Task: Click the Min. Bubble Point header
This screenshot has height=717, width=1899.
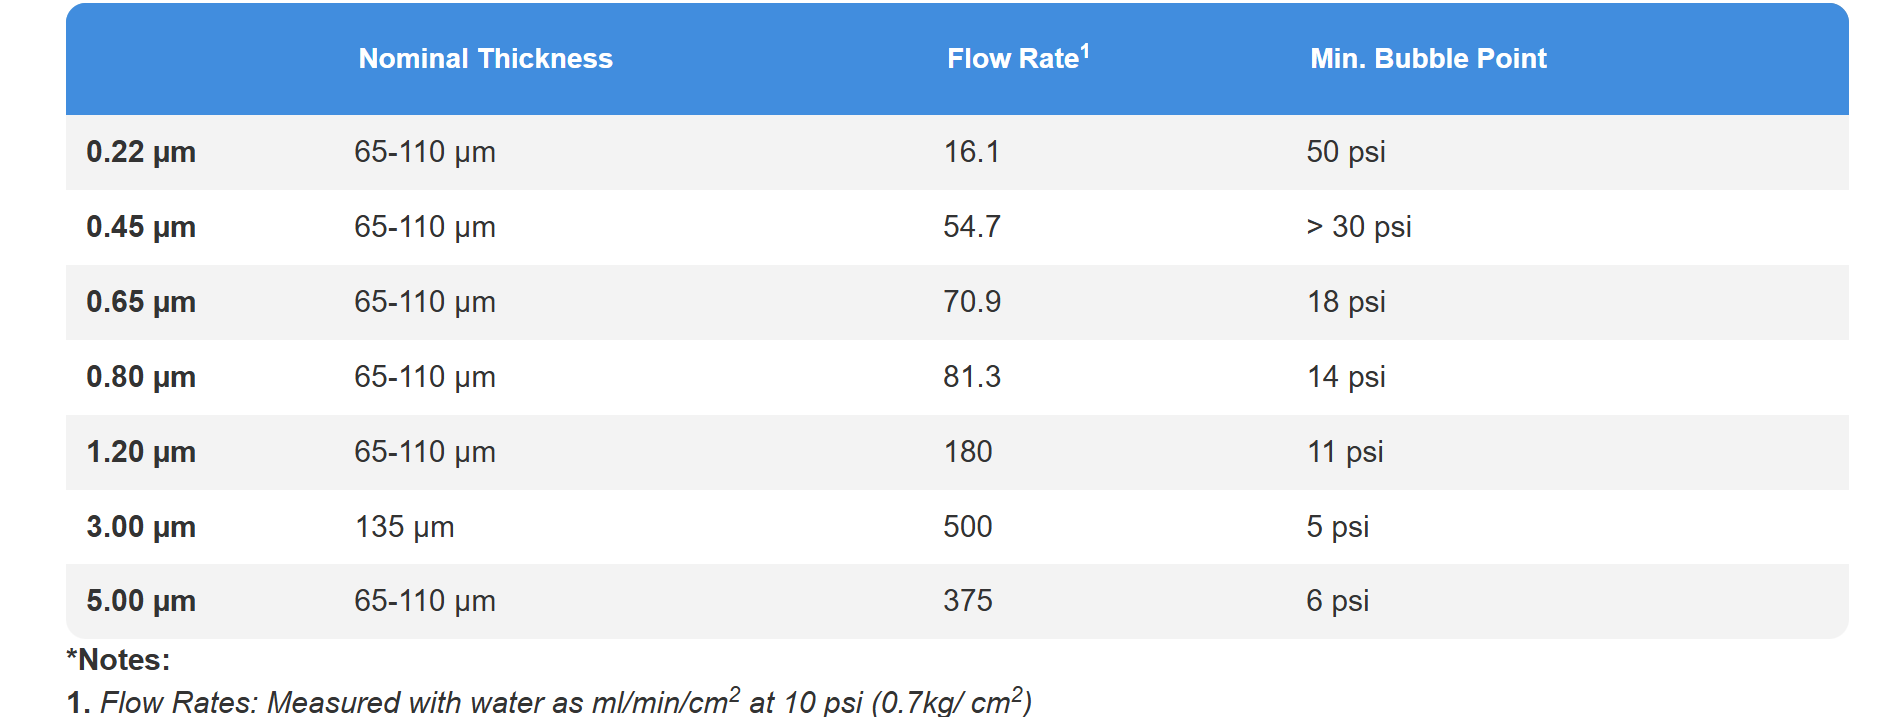Action: tap(1428, 58)
